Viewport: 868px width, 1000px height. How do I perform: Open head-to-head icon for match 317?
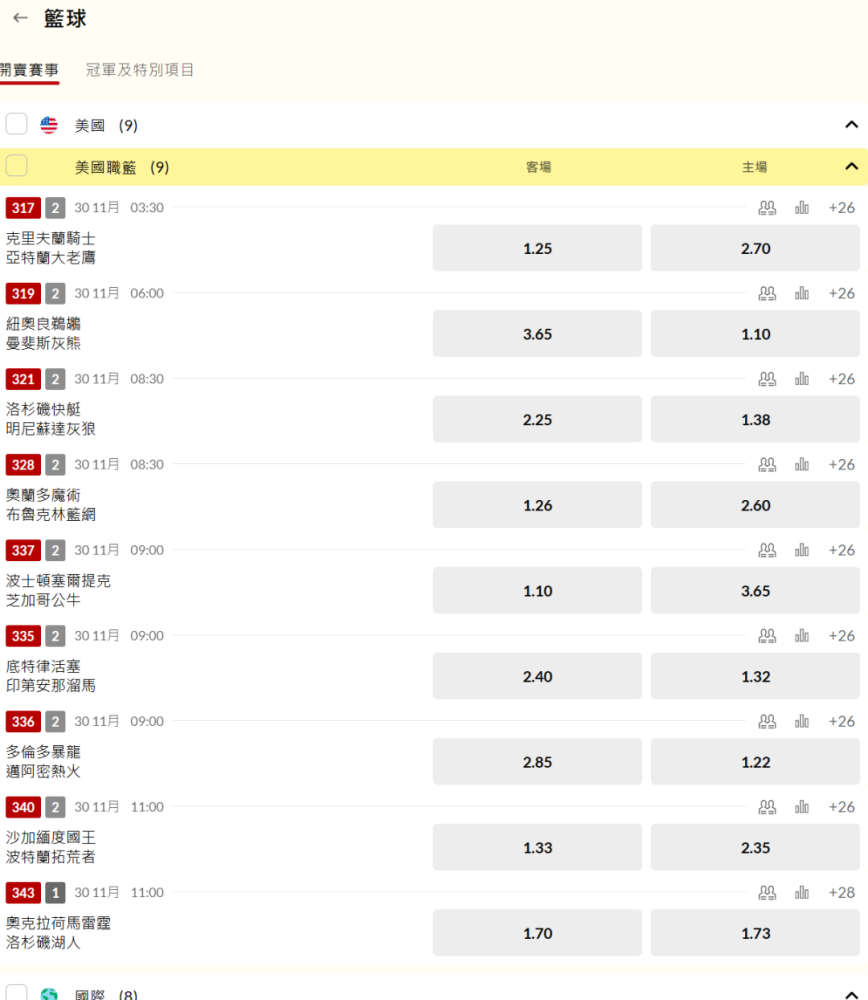[767, 208]
